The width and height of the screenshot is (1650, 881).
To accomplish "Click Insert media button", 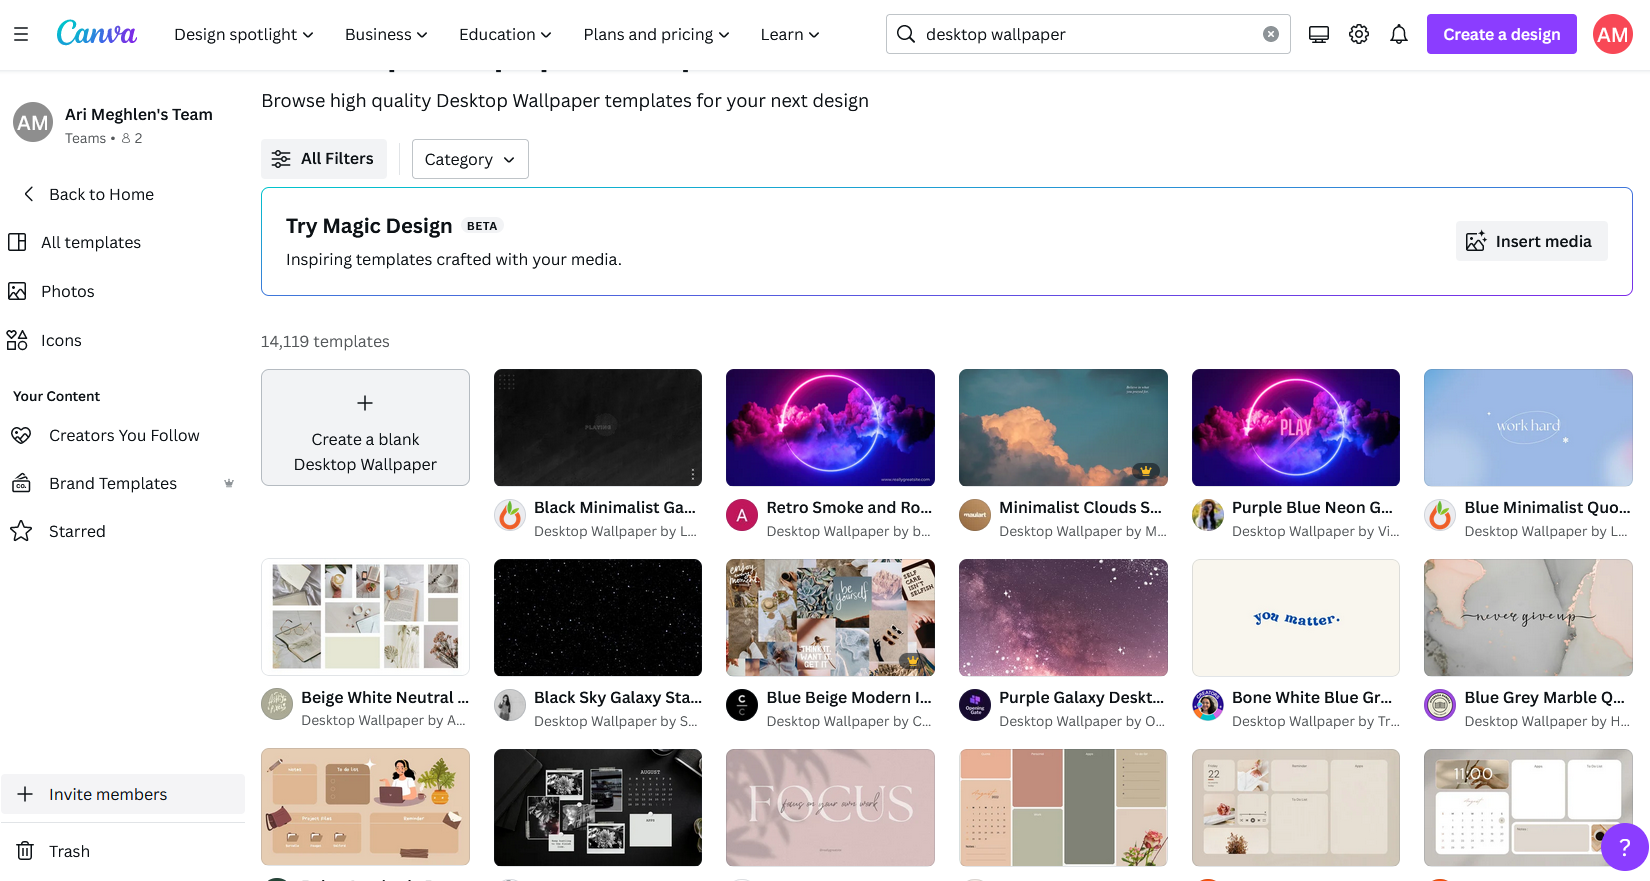I will (1531, 241).
